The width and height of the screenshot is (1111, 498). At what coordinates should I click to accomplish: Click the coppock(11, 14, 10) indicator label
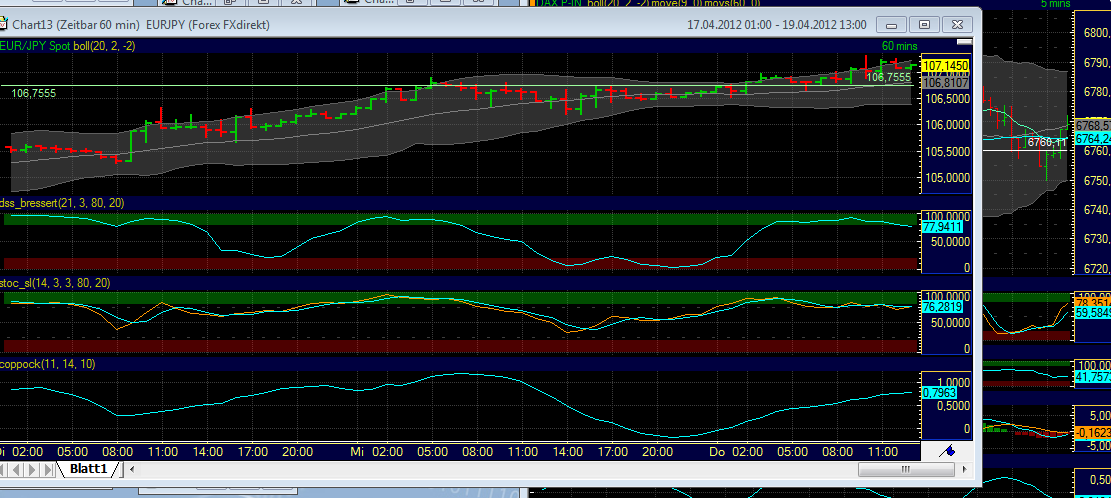pyautogui.click(x=48, y=364)
